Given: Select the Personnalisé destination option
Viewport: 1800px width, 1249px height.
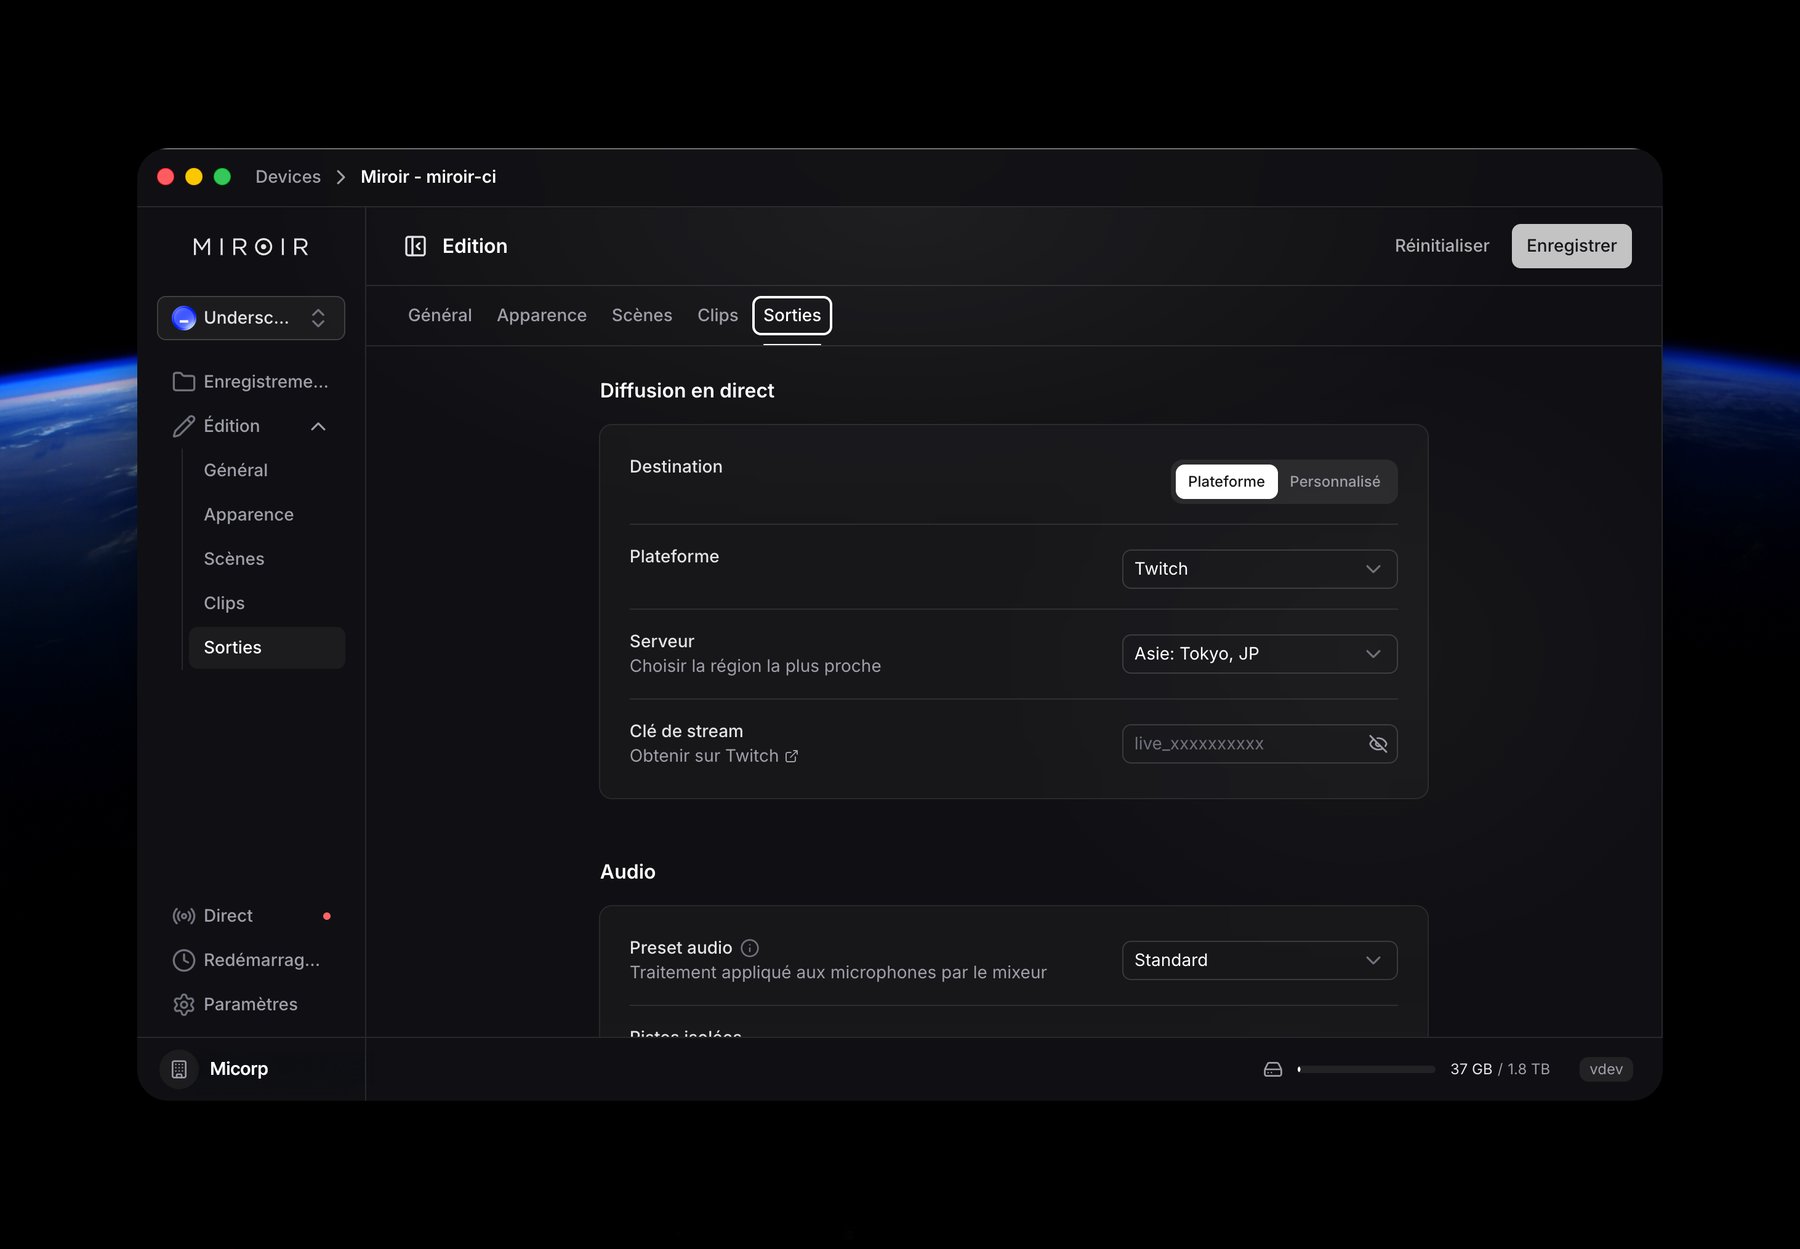Looking at the screenshot, I should (x=1335, y=481).
